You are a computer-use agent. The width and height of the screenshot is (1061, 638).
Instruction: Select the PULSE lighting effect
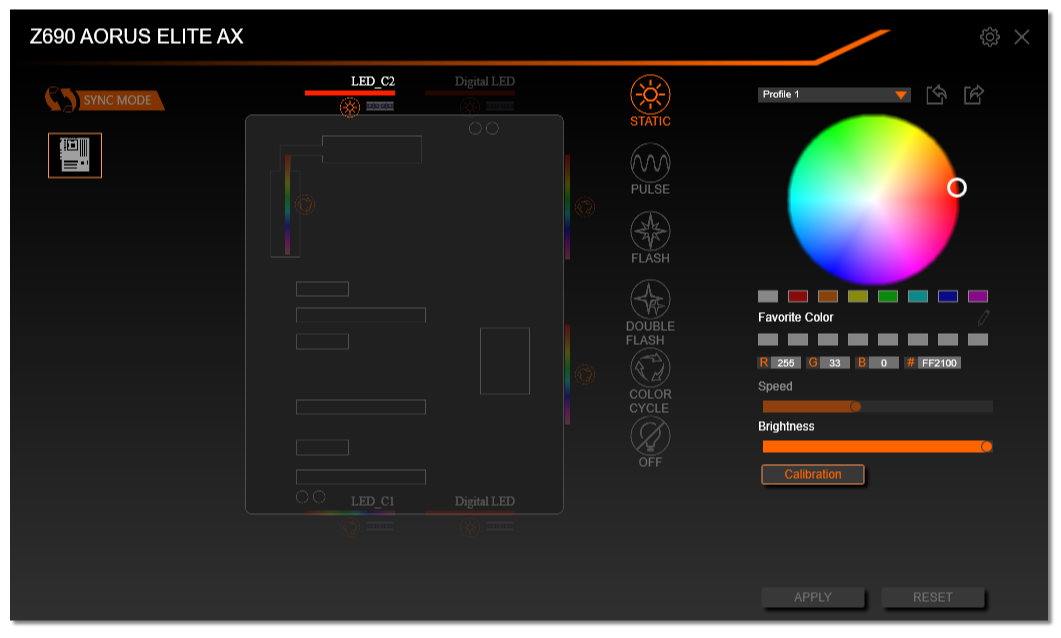tap(650, 170)
